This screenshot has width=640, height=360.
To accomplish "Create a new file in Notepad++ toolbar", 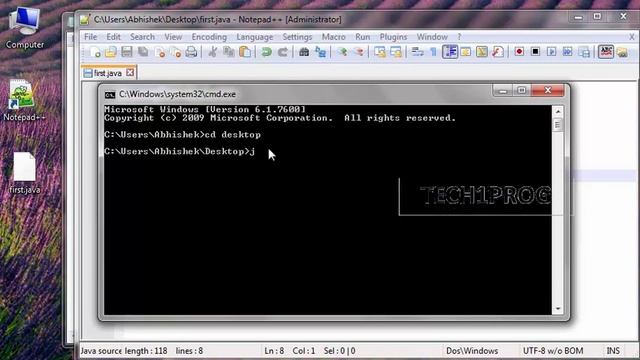I will (96, 52).
